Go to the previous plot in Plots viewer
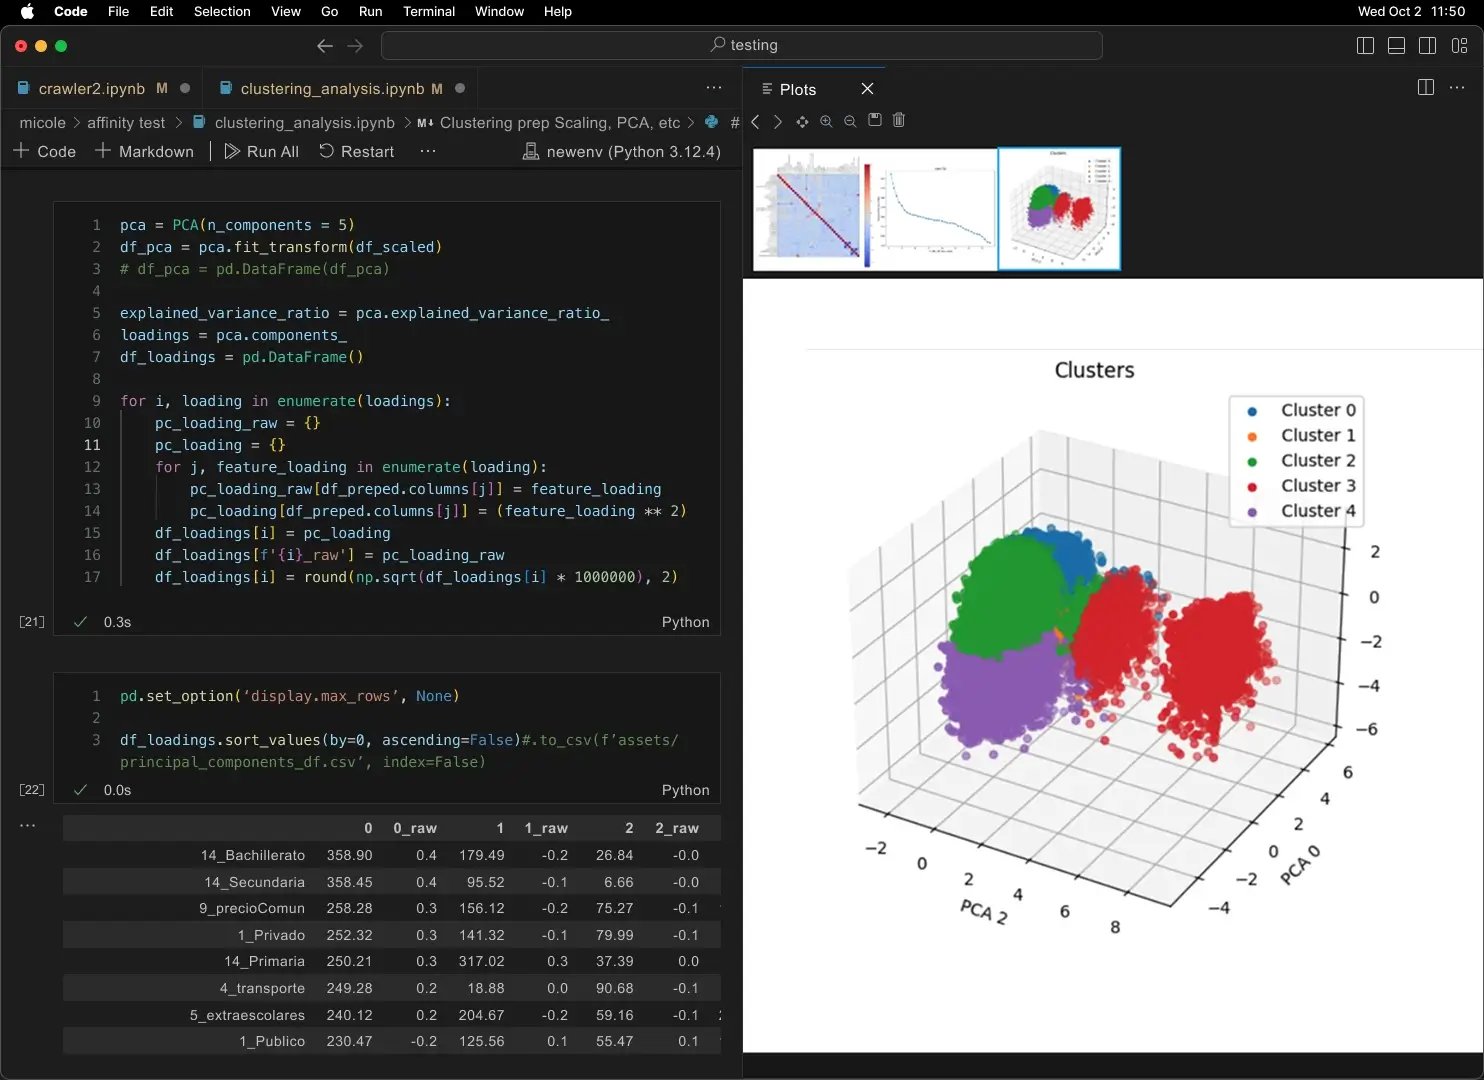Viewport: 1484px width, 1080px height. (x=756, y=121)
